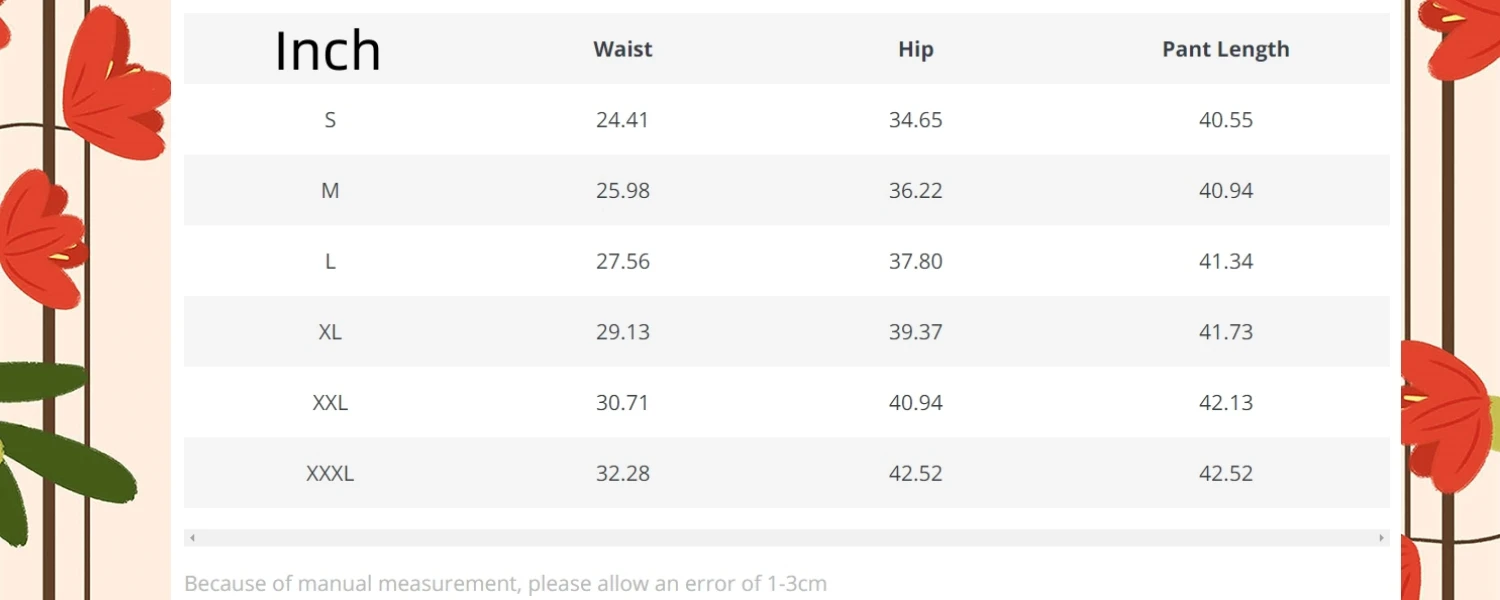The width and height of the screenshot is (1500, 600).
Task: Click waist value 32.28
Action: coord(623,474)
